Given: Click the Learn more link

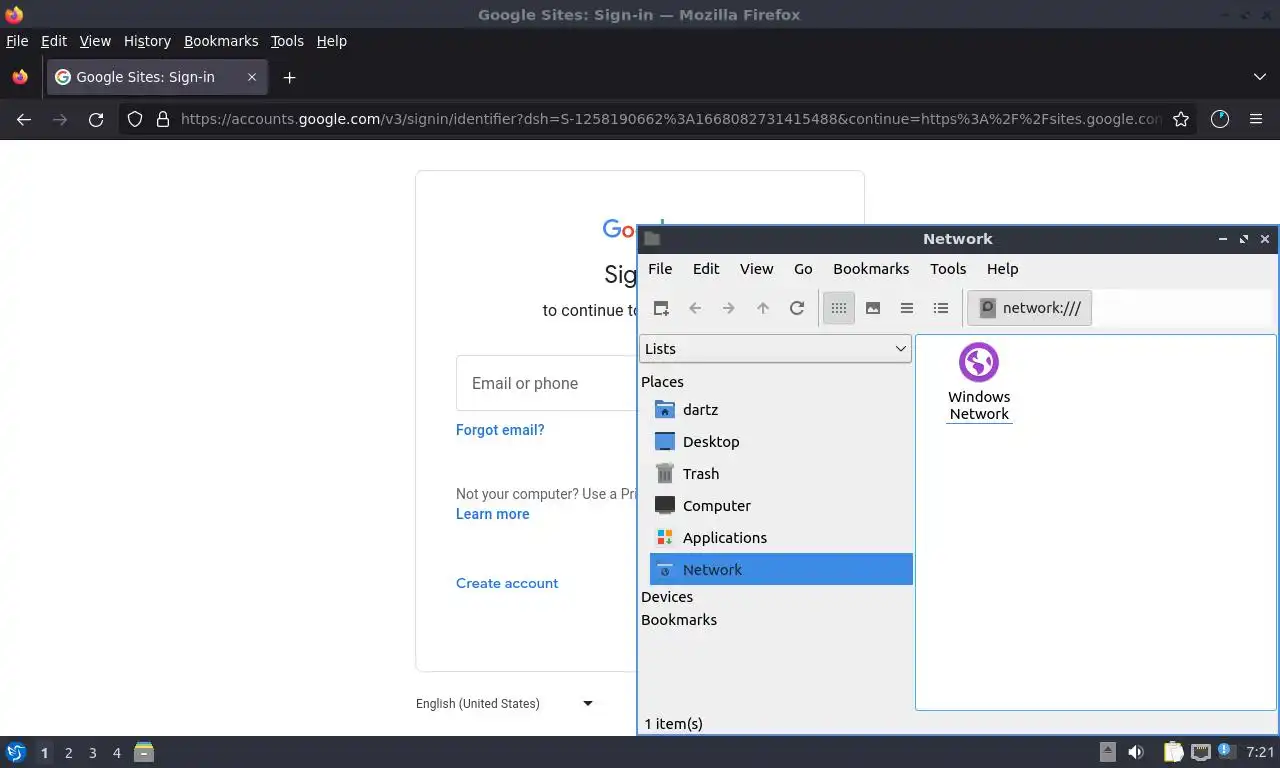Looking at the screenshot, I should pos(493,514).
